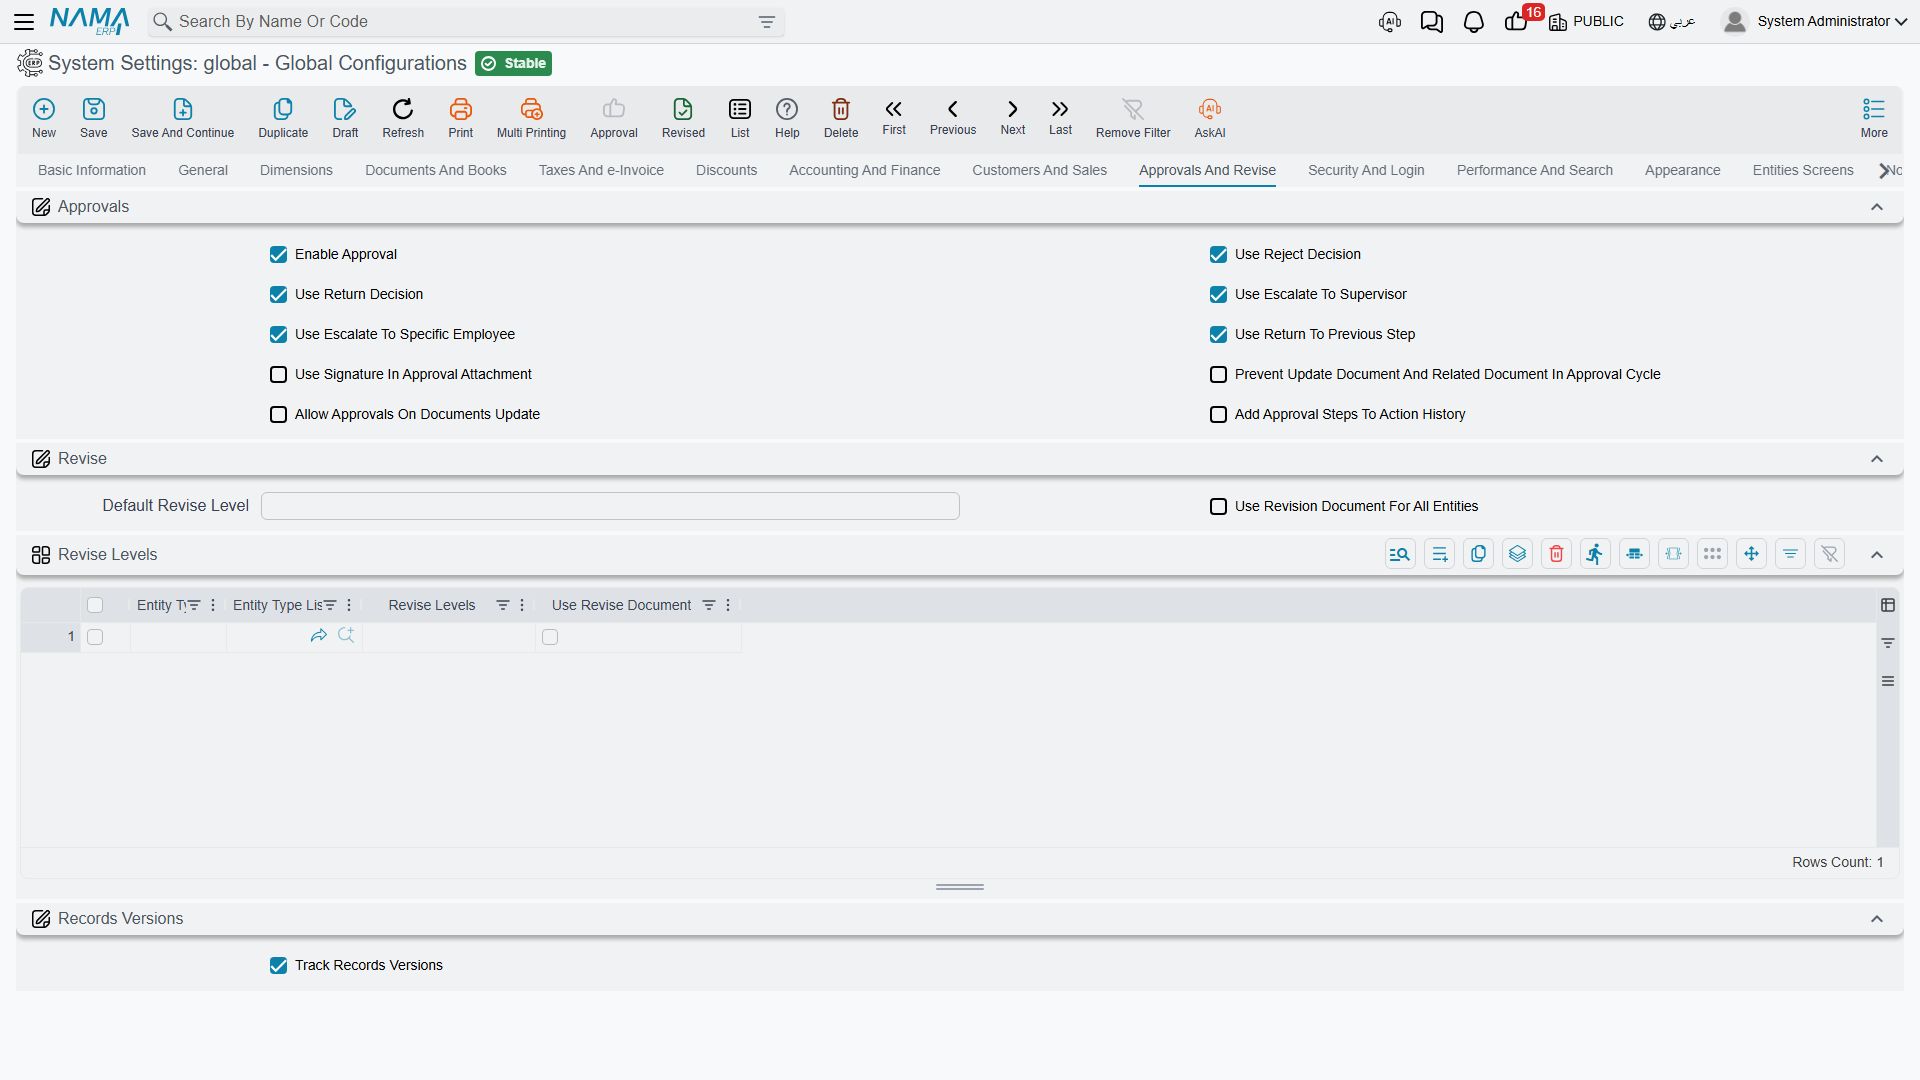
Task: Click the Approval toolbar button
Action: point(614,118)
